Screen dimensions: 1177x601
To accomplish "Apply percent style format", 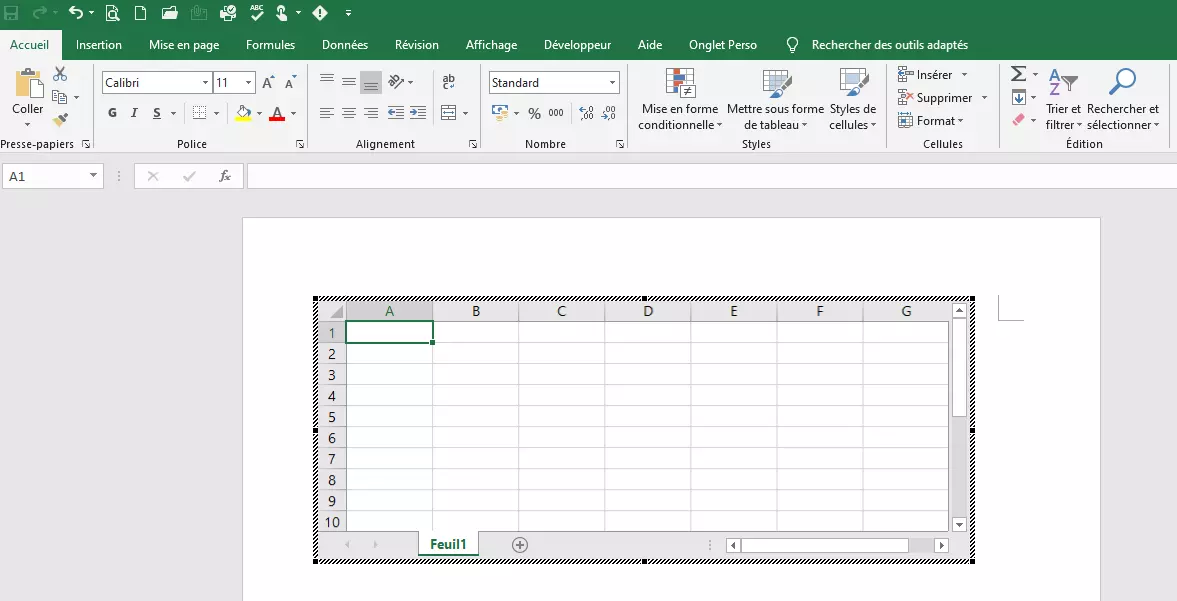I will (534, 113).
